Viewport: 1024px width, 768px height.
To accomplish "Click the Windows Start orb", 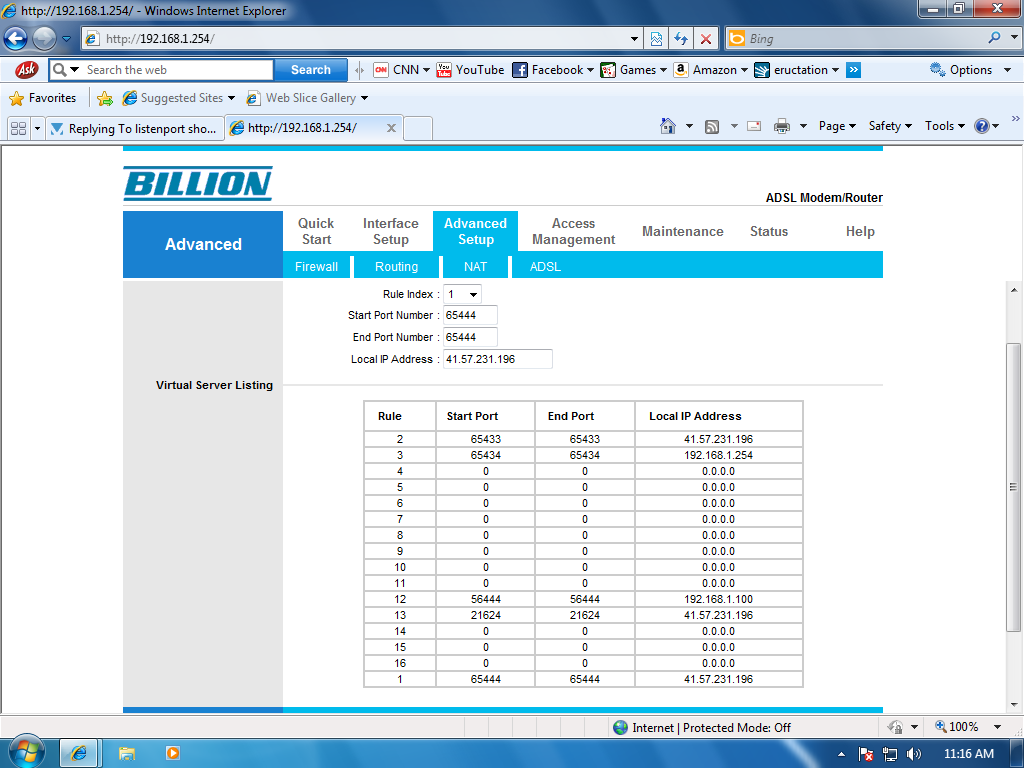I will [x=27, y=751].
